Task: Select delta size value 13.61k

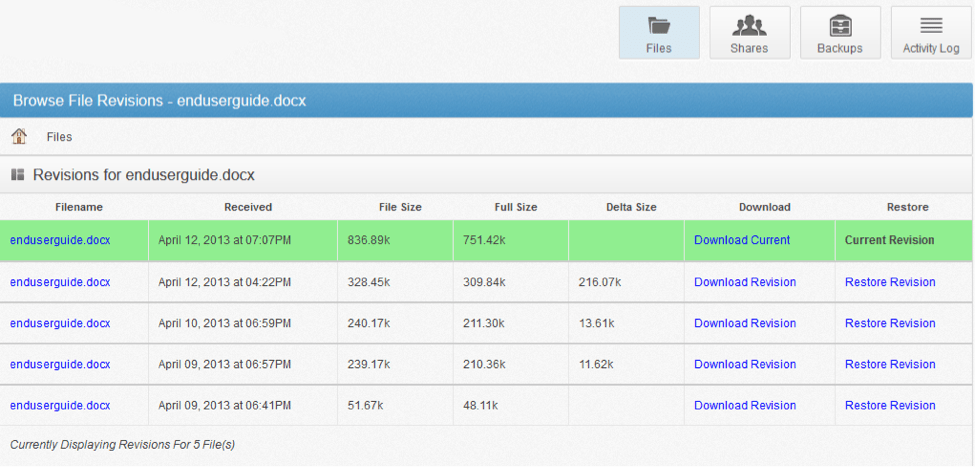Action: pyautogui.click(x=597, y=323)
